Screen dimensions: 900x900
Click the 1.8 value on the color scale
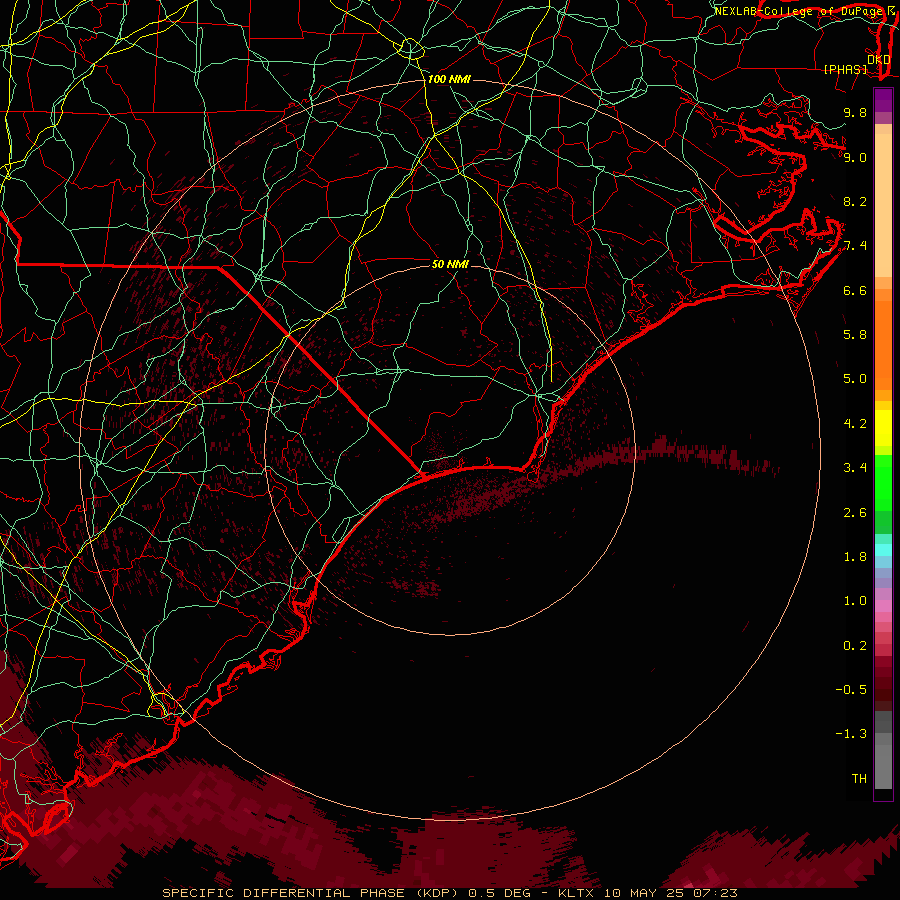855,557
